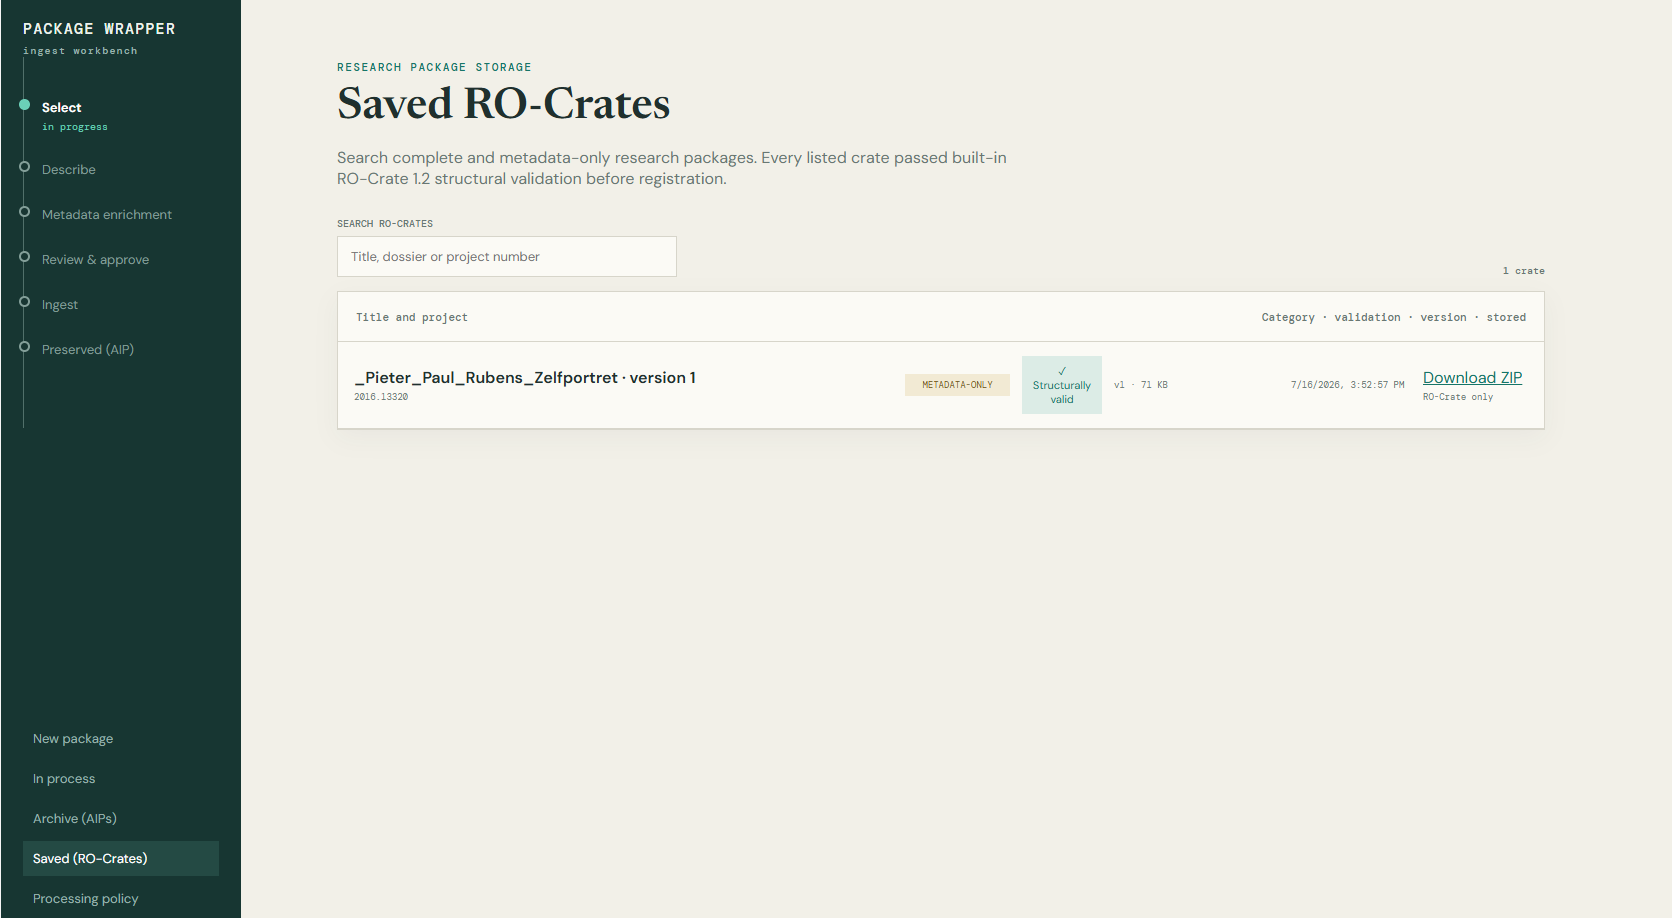Click the checkmark in Structurally valid badge
Viewport: 1672px width, 918px height.
(1062, 371)
